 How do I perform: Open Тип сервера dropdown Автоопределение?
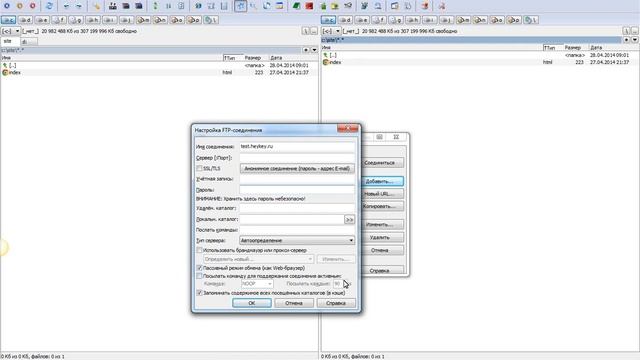(297, 240)
